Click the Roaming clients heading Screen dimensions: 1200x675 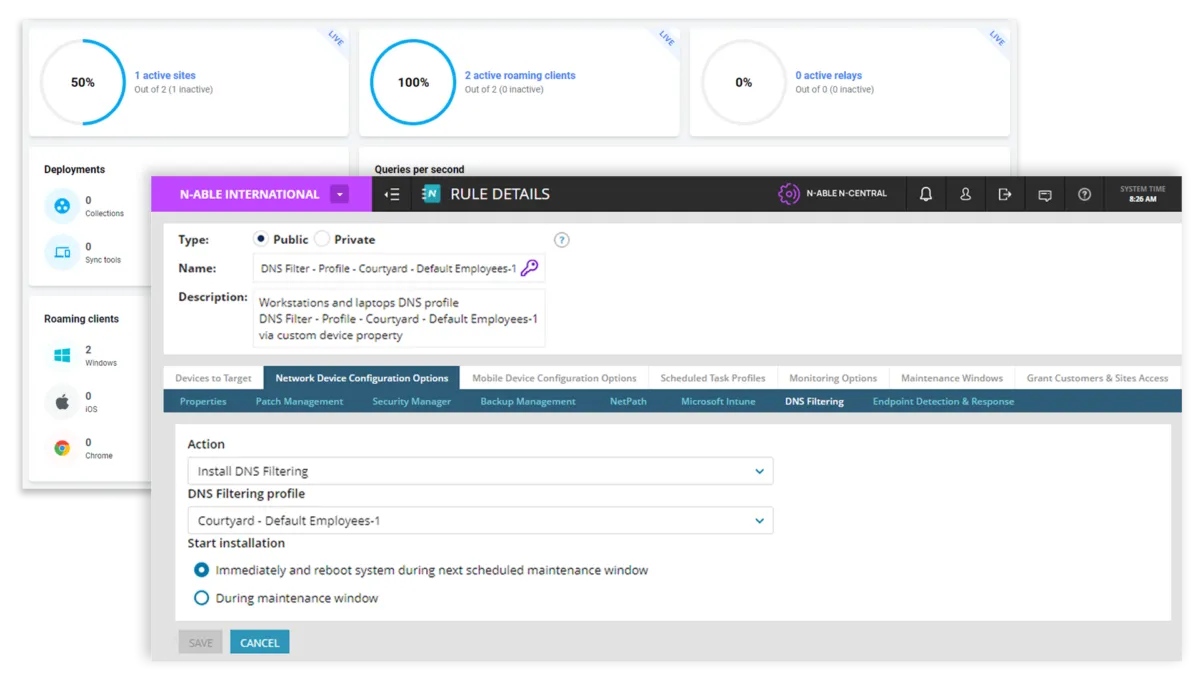(81, 319)
